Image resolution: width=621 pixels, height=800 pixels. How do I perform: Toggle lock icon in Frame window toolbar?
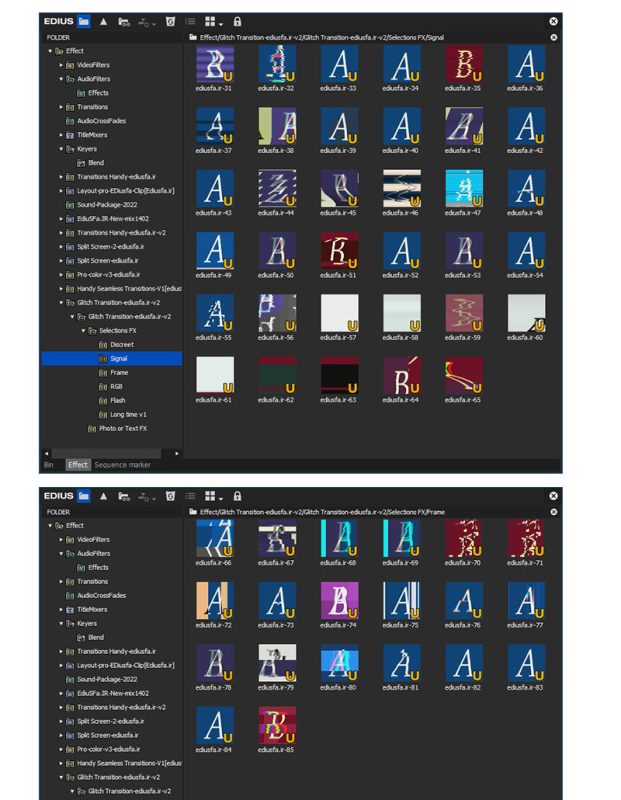pos(237,496)
